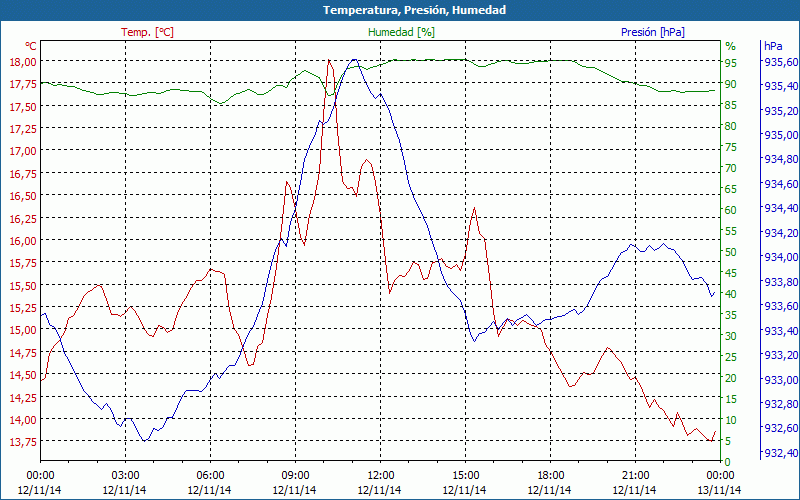Click temperature axis value '18,00'
The width and height of the screenshot is (800, 500).
coord(23,61)
